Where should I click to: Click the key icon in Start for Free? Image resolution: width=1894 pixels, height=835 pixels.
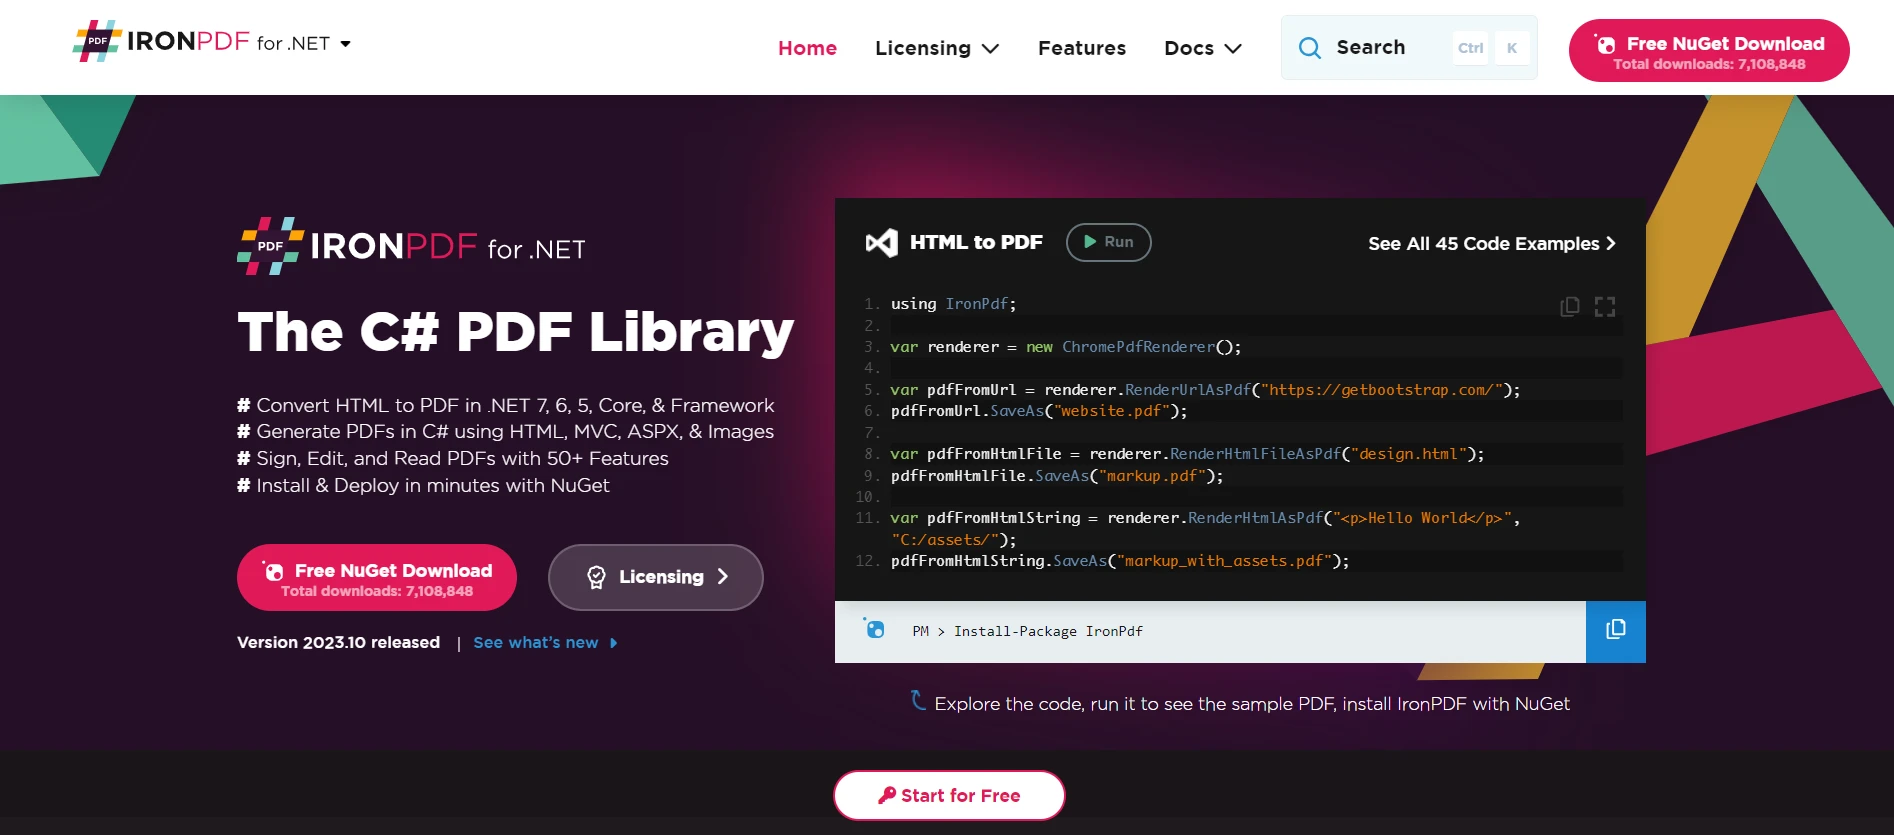886,795
